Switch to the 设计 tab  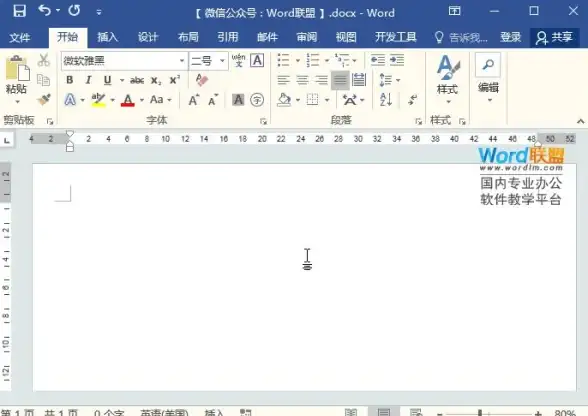tap(148, 37)
